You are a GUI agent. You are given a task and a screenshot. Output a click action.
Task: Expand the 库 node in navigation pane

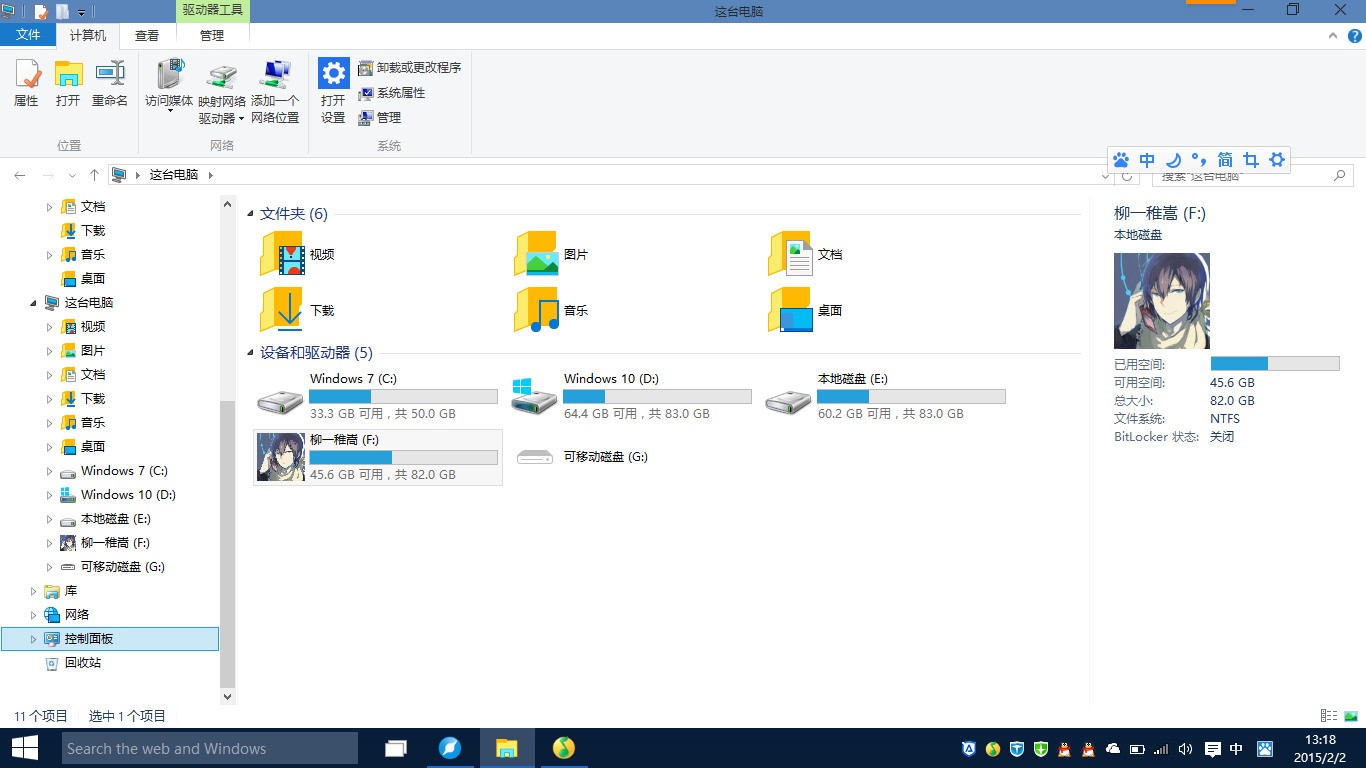[x=33, y=590]
